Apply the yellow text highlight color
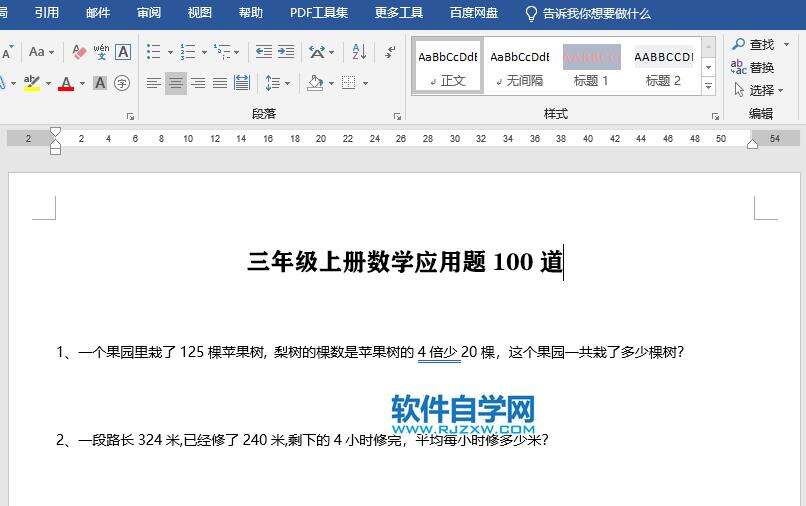This screenshot has height=506, width=806. 32,83
